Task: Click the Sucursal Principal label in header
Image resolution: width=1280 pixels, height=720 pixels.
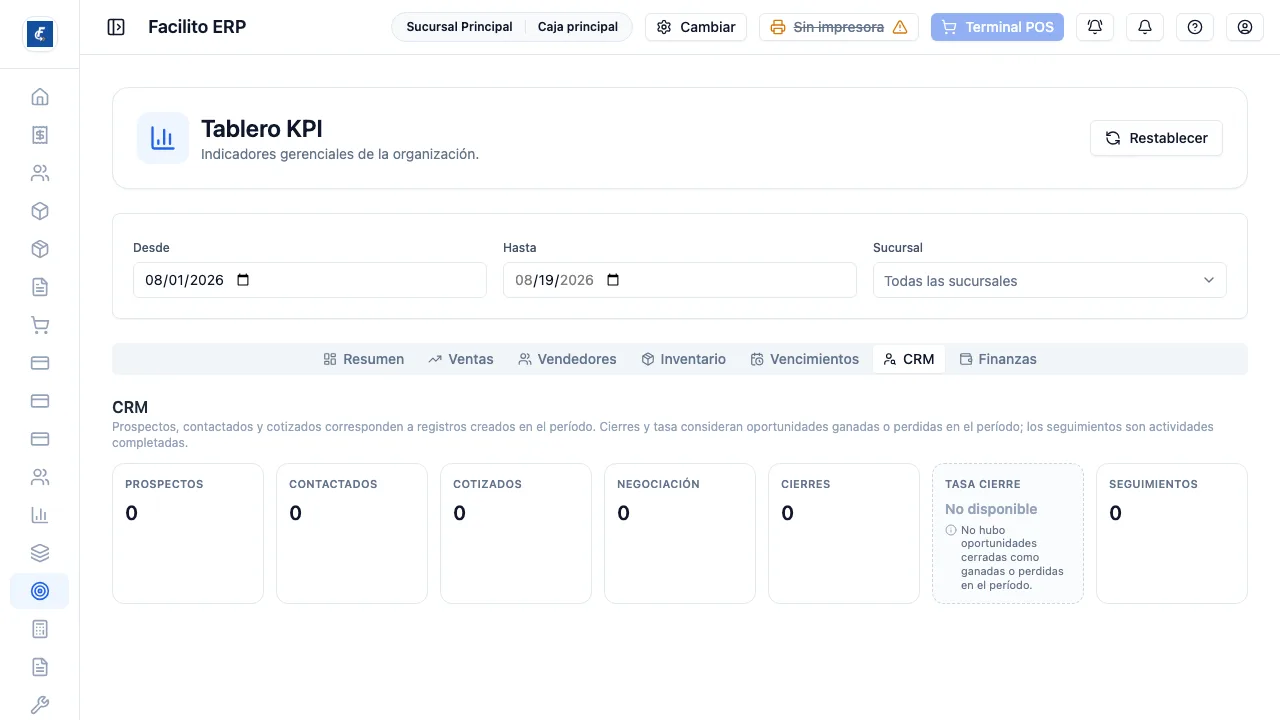Action: (x=459, y=27)
